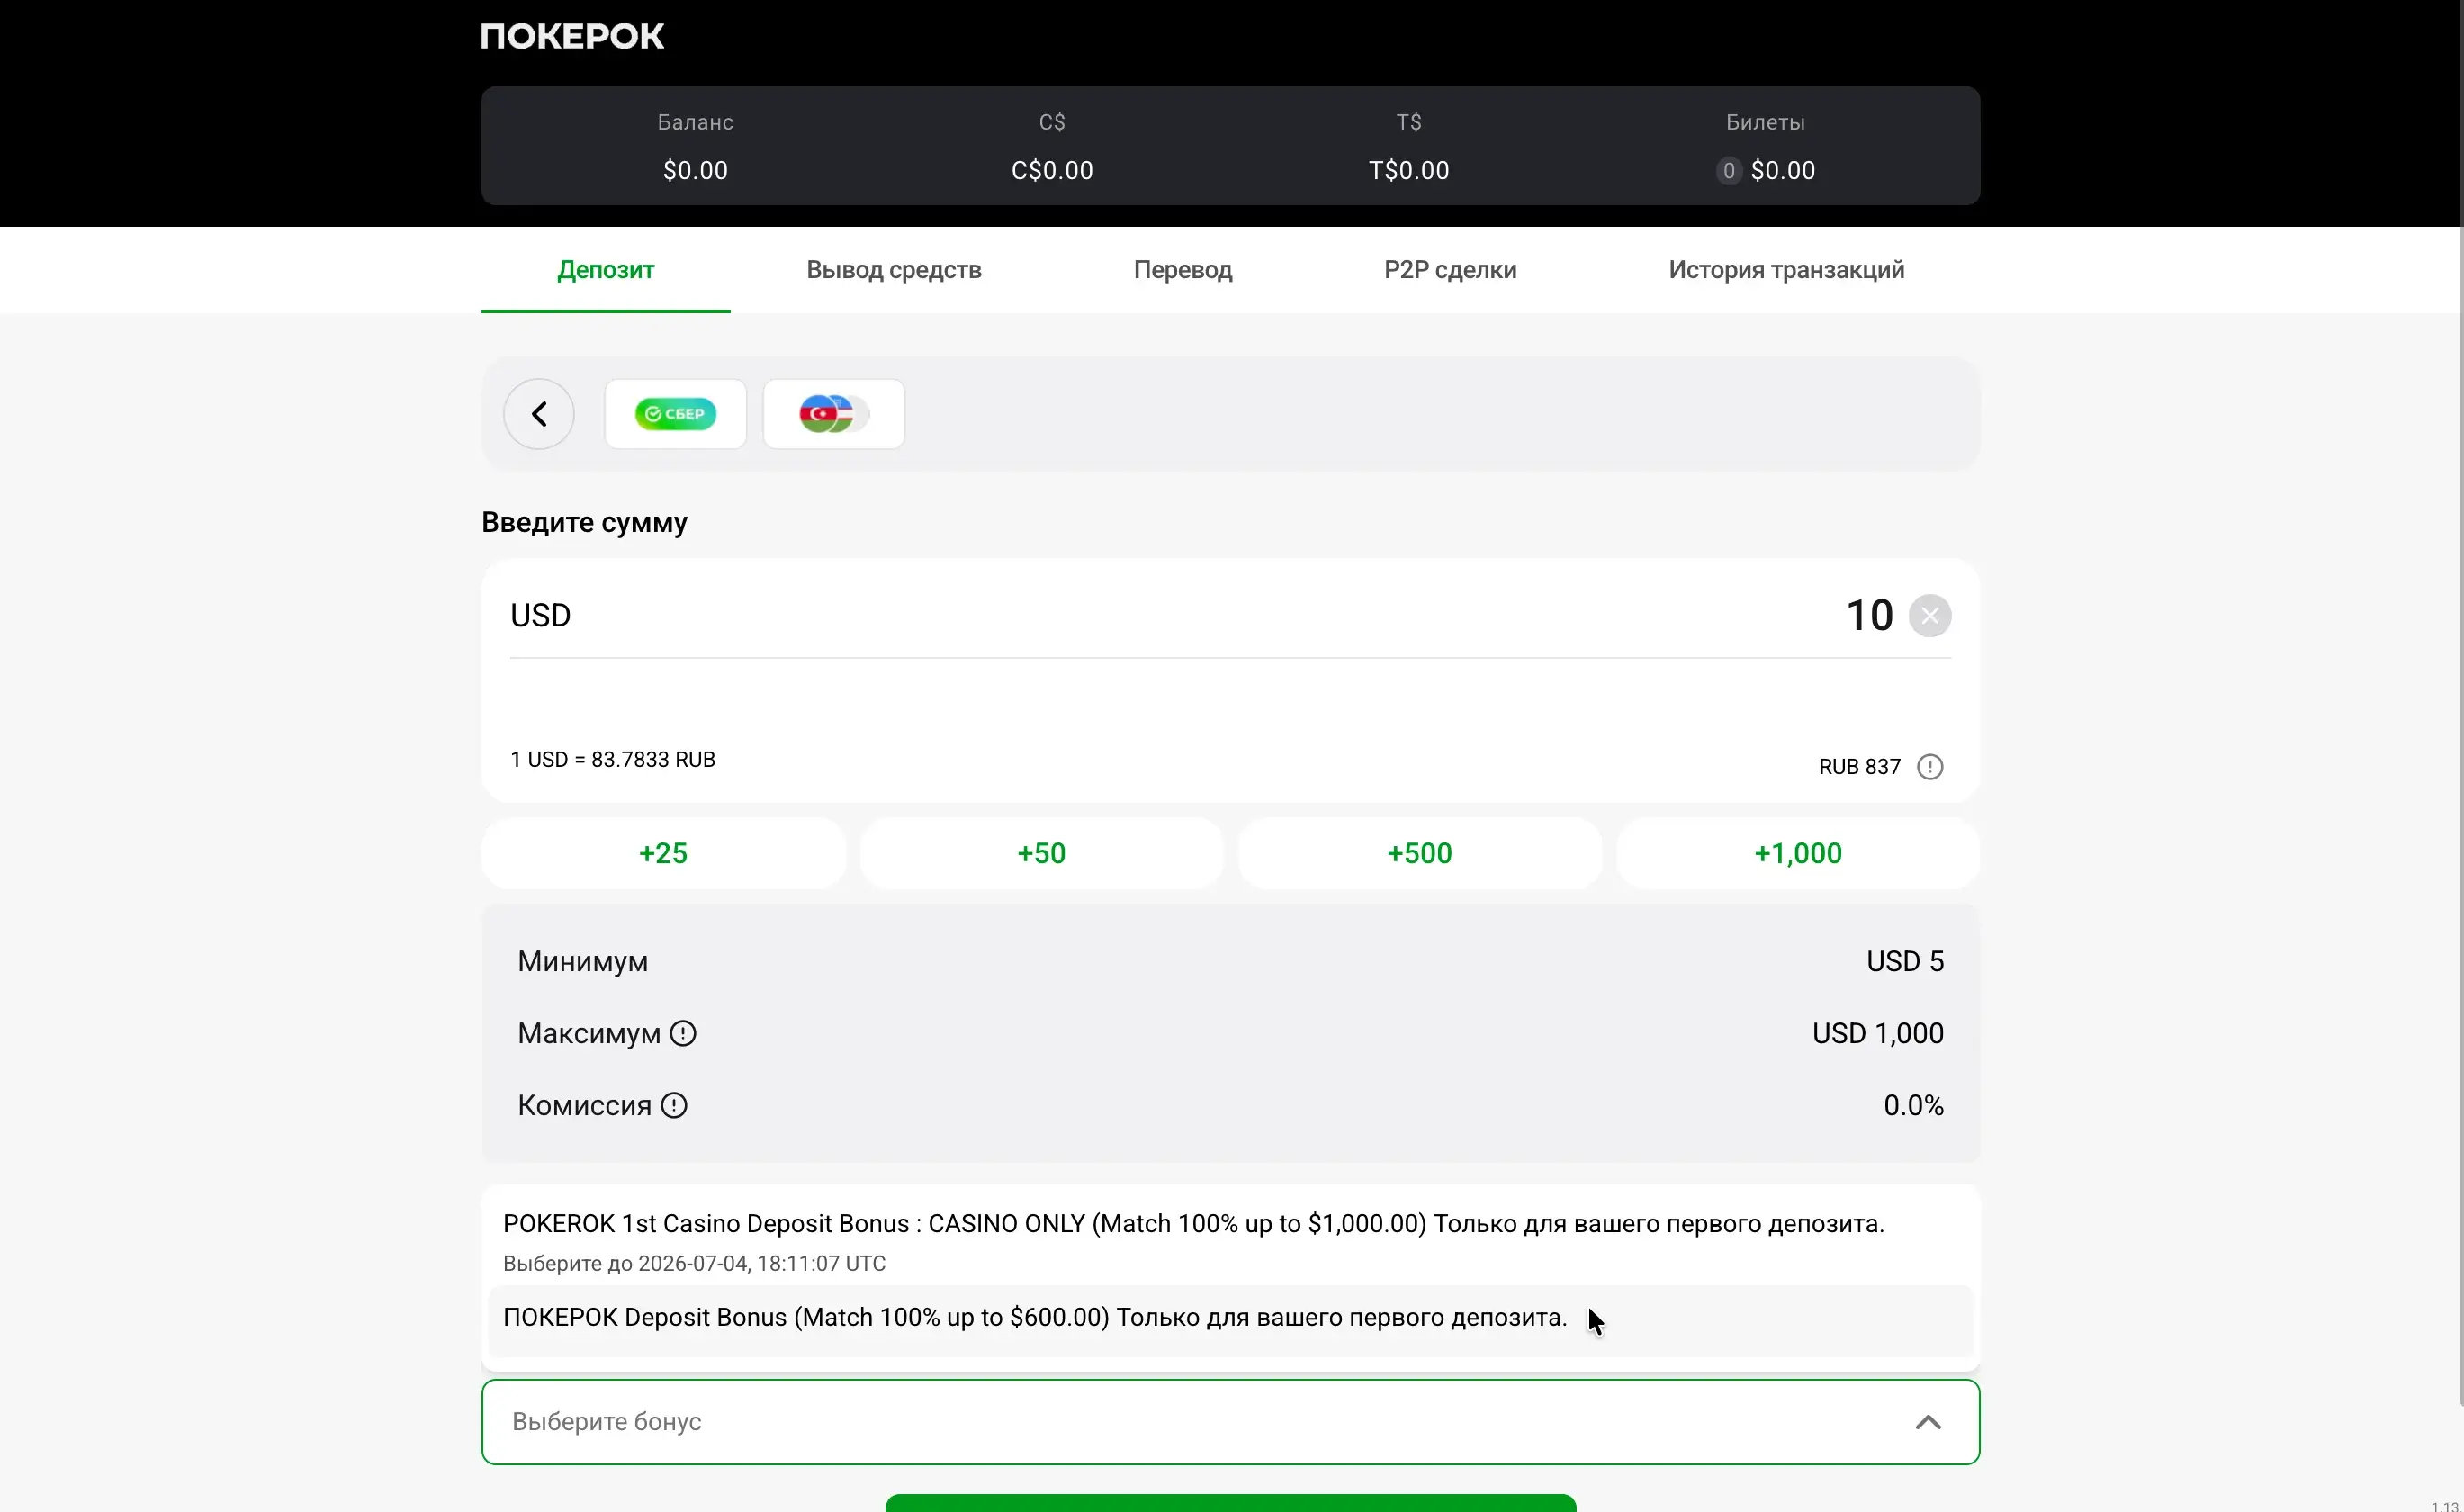Add 25 with the +25 button

click(664, 854)
